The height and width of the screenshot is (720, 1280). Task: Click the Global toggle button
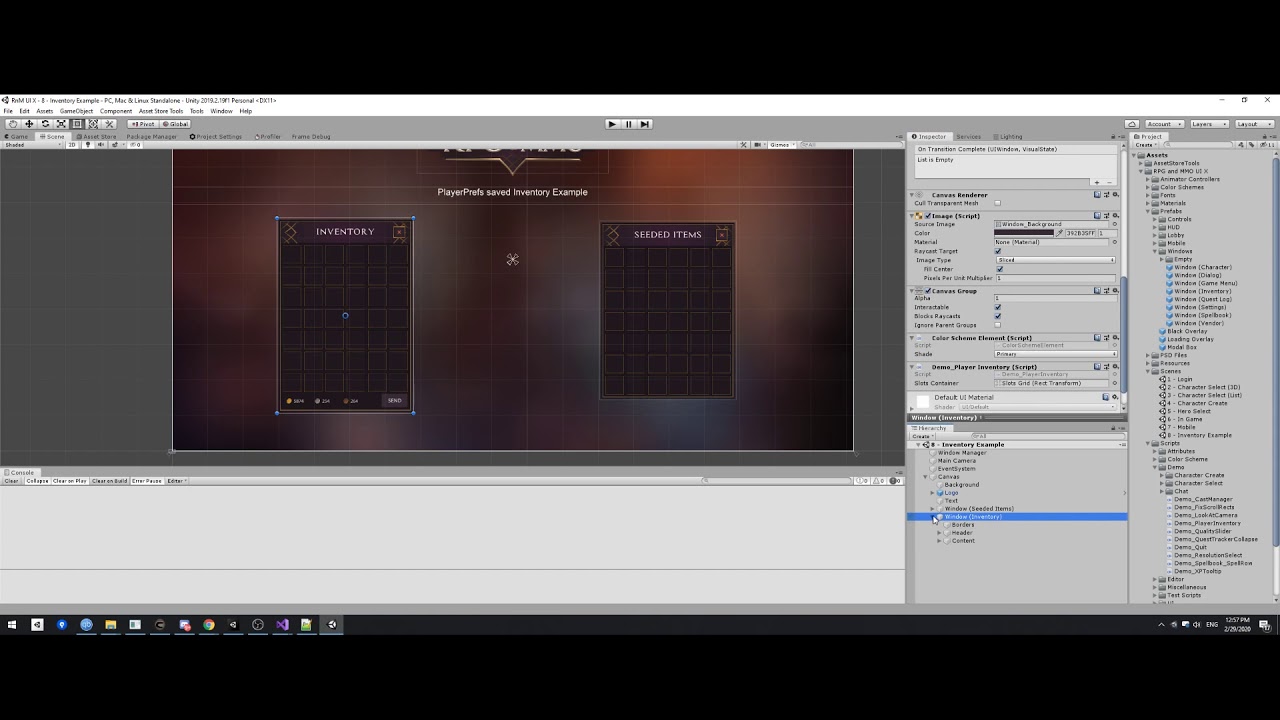(x=175, y=124)
